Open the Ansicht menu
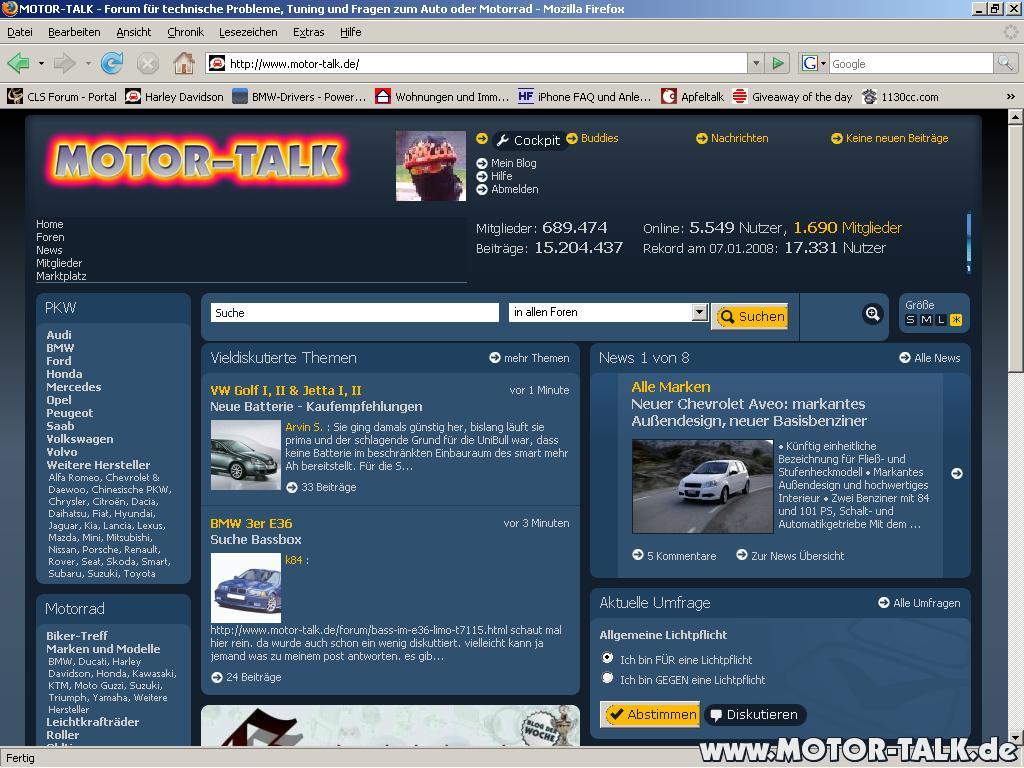 (133, 32)
